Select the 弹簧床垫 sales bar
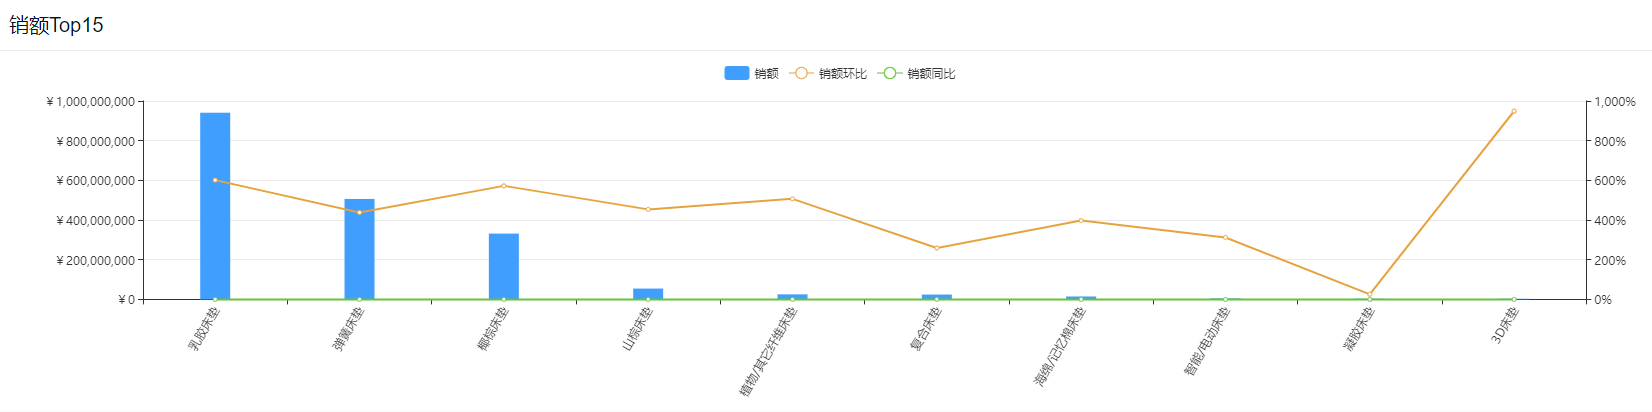Screen dimensions: 1652x412 click(359, 250)
